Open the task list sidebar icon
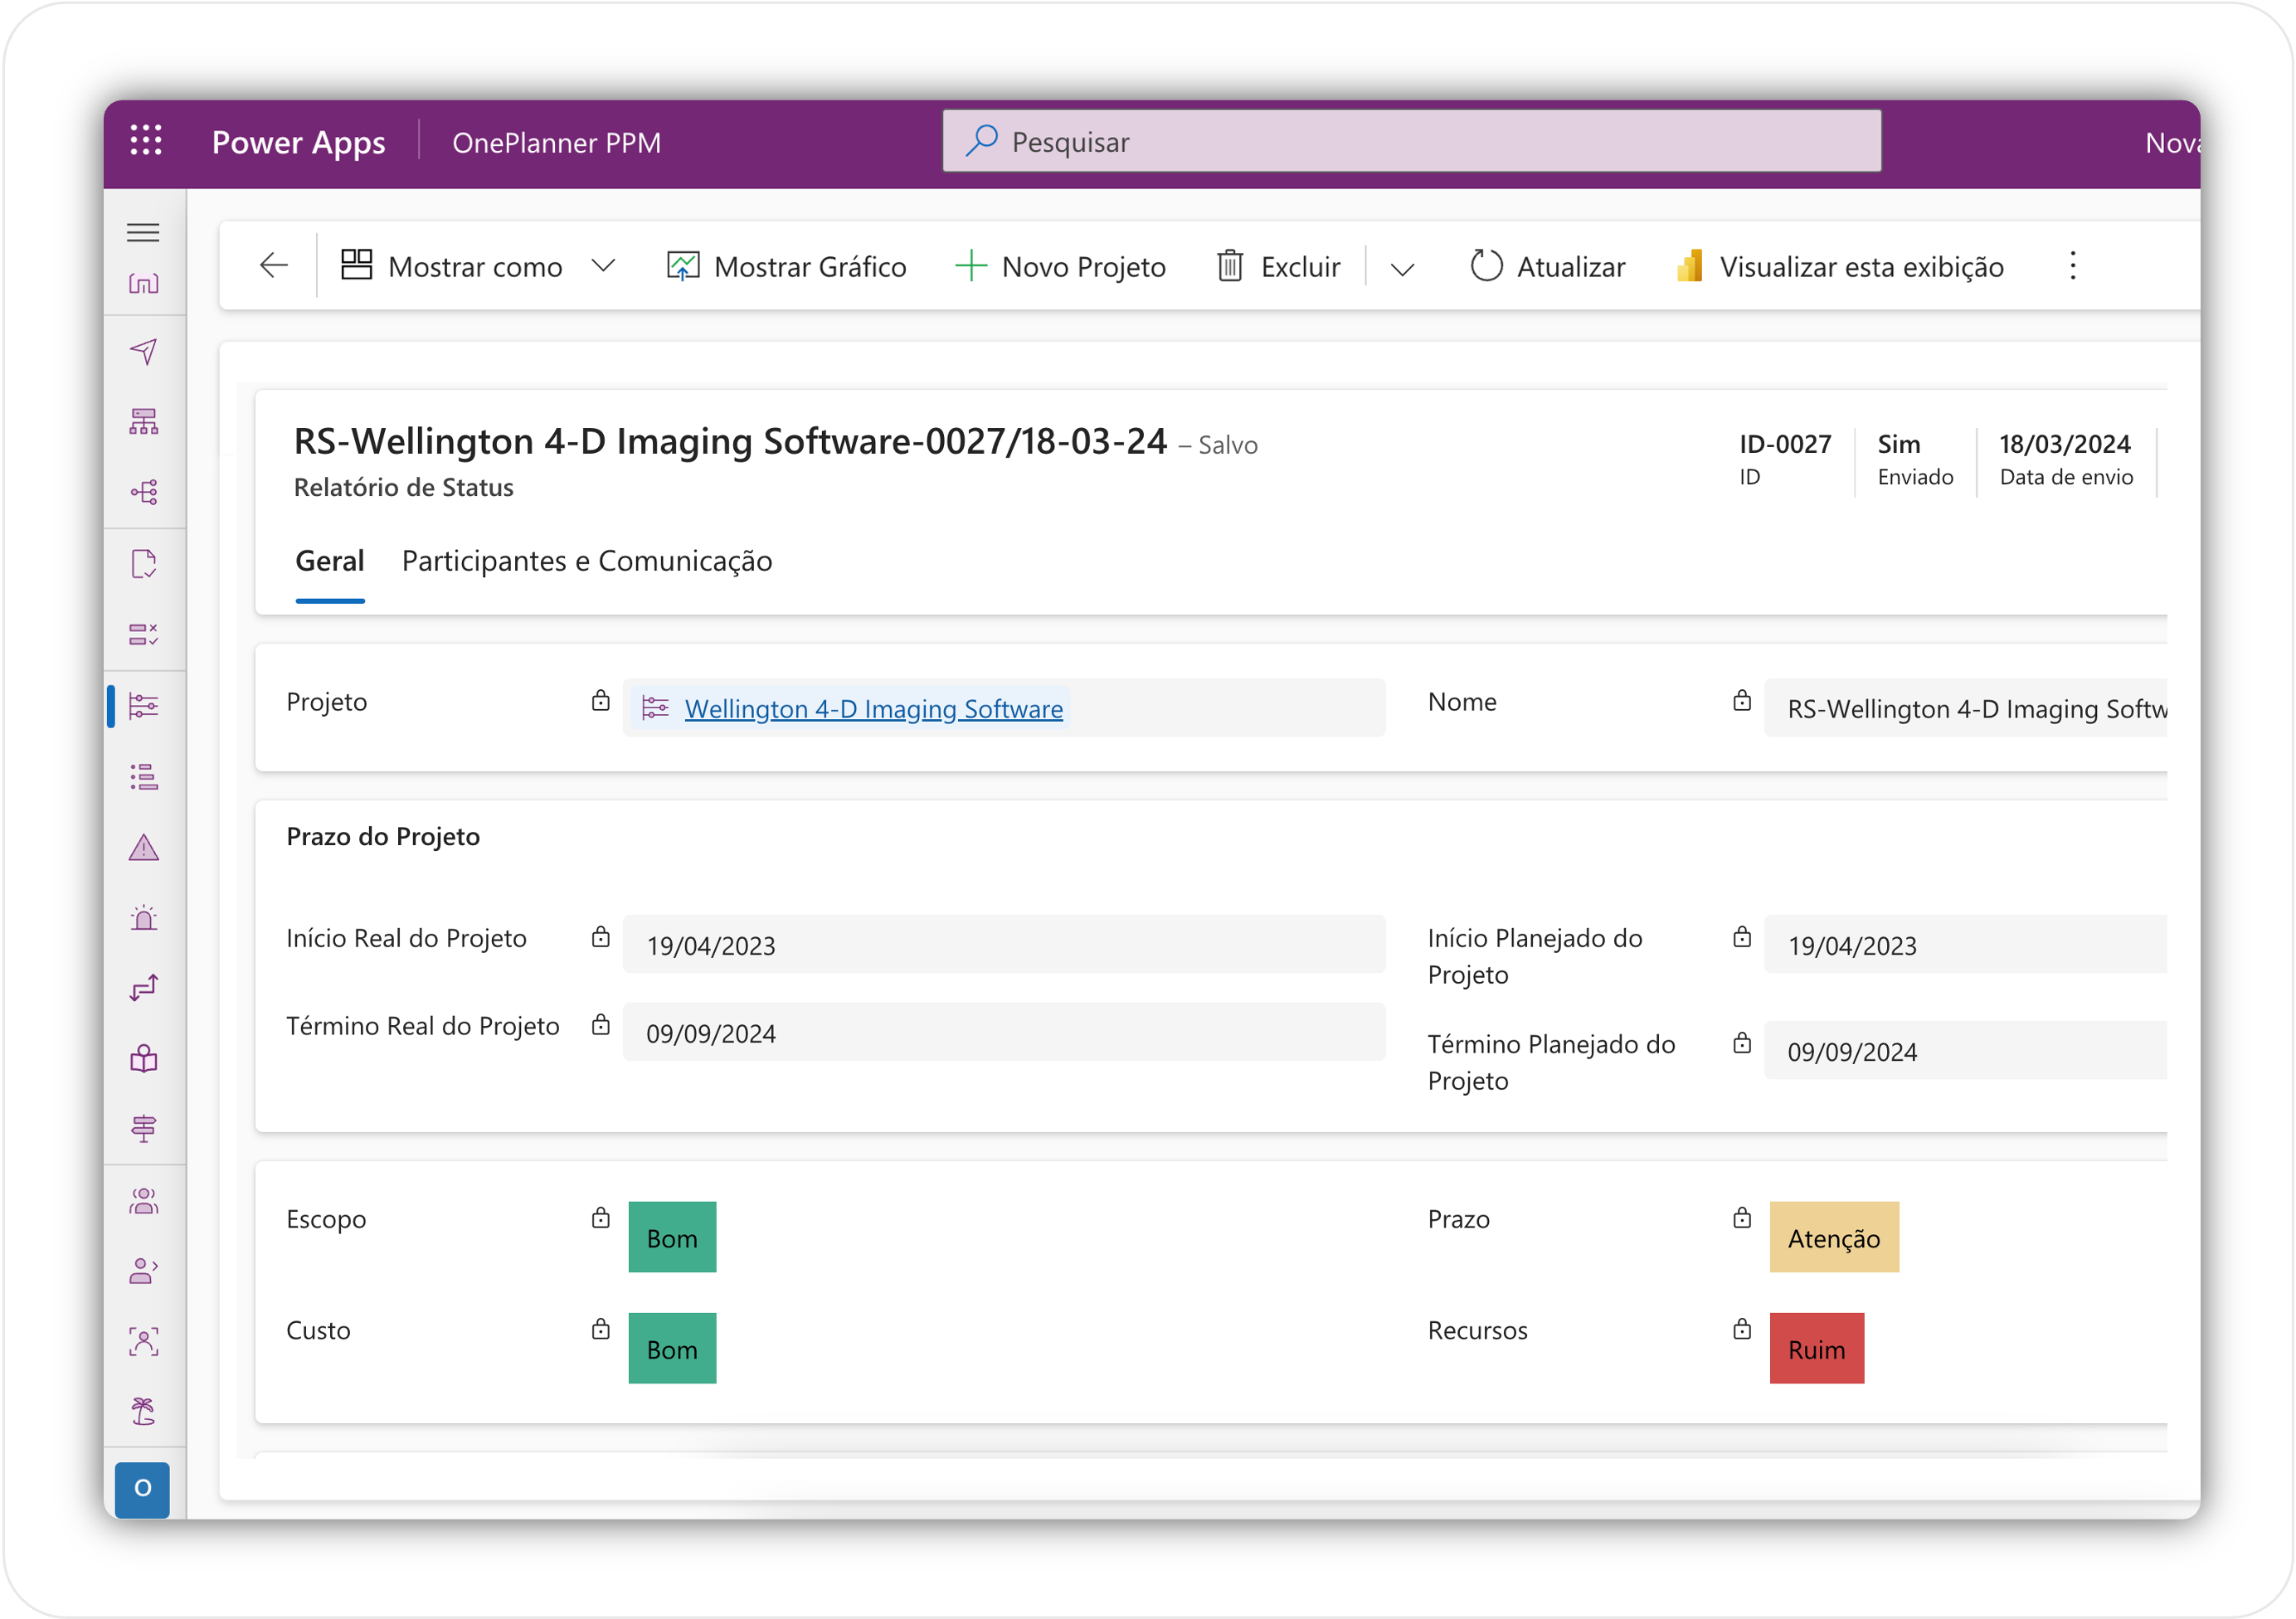 click(x=143, y=777)
